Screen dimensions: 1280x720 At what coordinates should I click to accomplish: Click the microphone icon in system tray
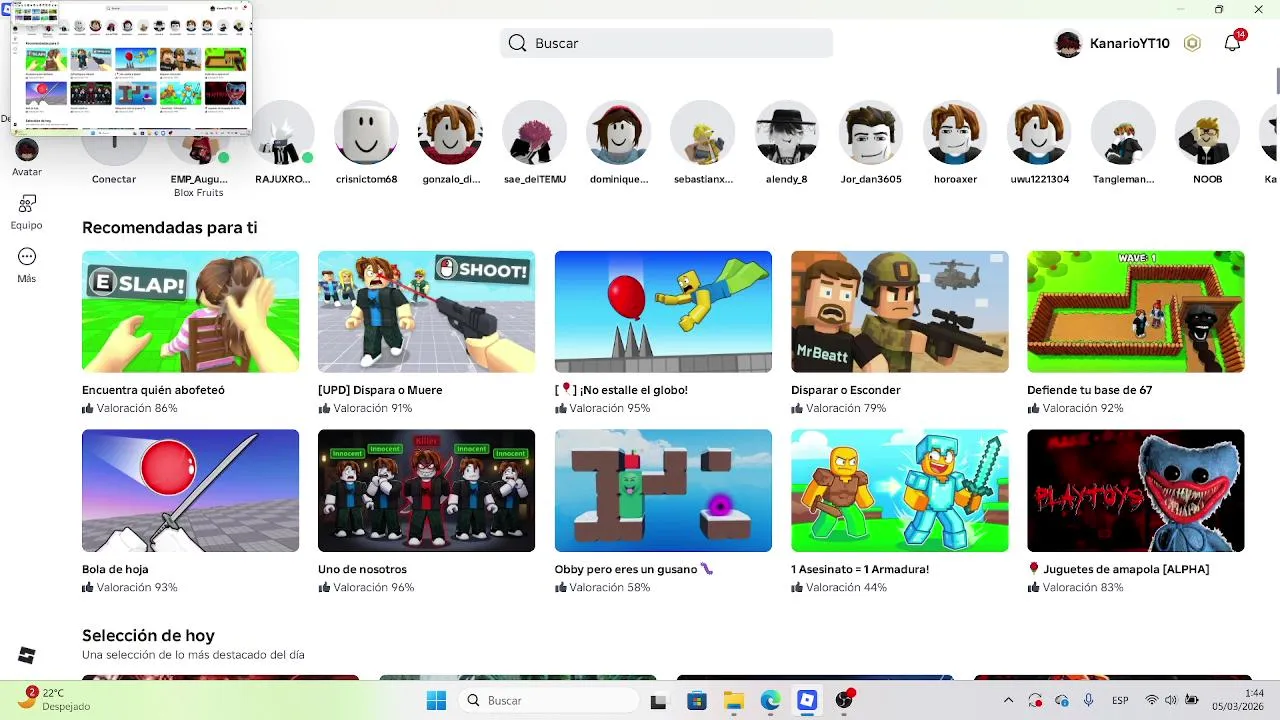pyautogui.click(x=1088, y=701)
